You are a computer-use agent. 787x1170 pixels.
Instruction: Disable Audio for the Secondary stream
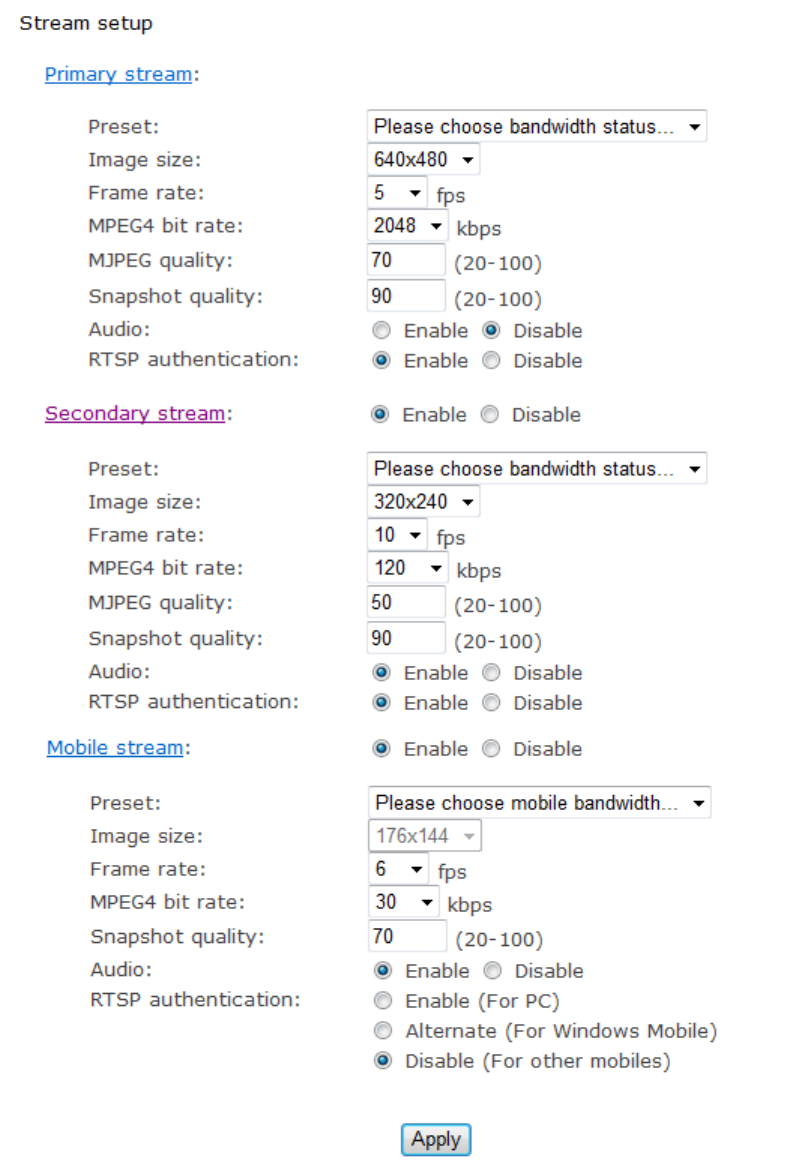pos(490,673)
